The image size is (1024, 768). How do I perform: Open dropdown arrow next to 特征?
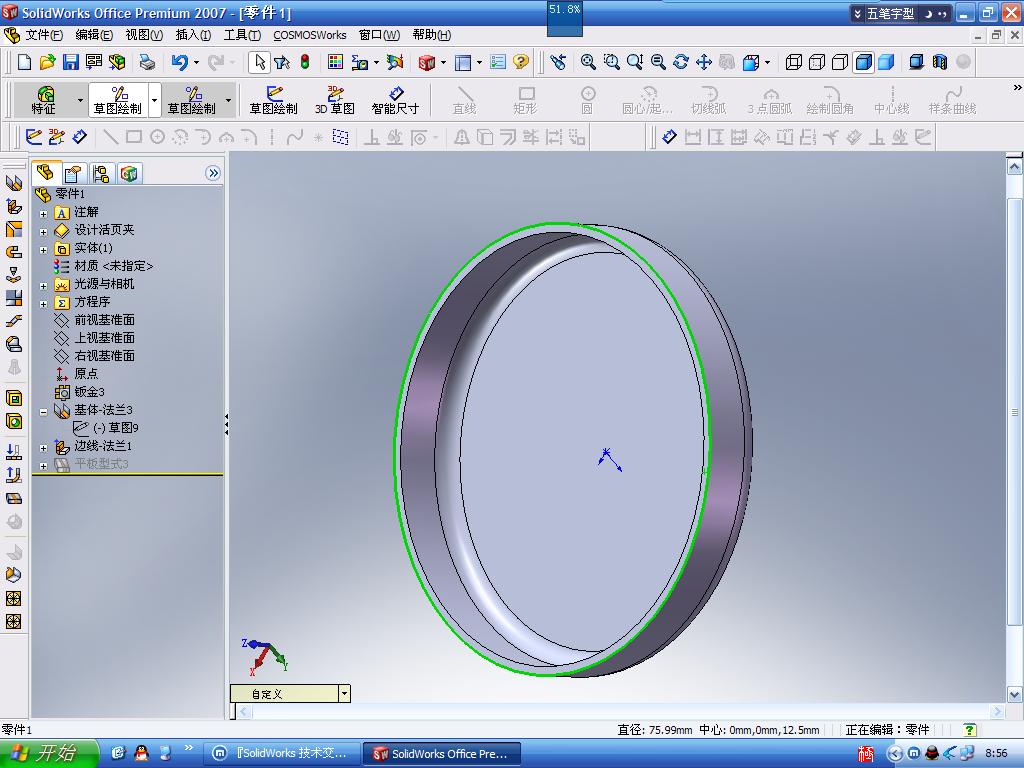click(x=80, y=101)
